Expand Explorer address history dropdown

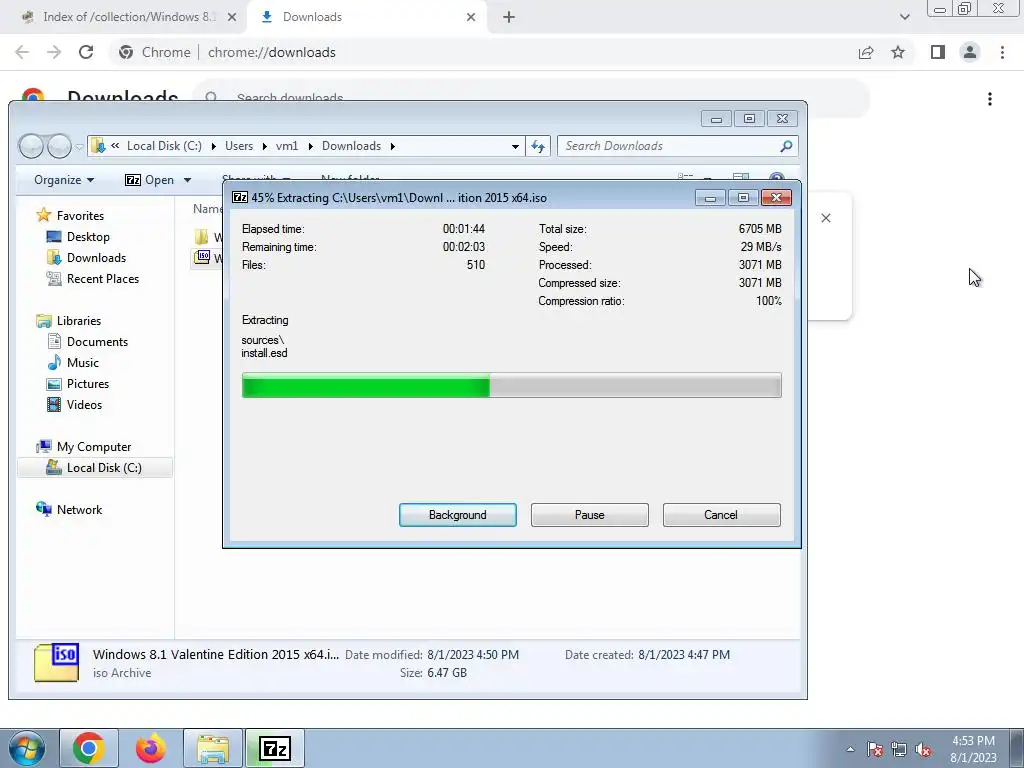pos(515,146)
